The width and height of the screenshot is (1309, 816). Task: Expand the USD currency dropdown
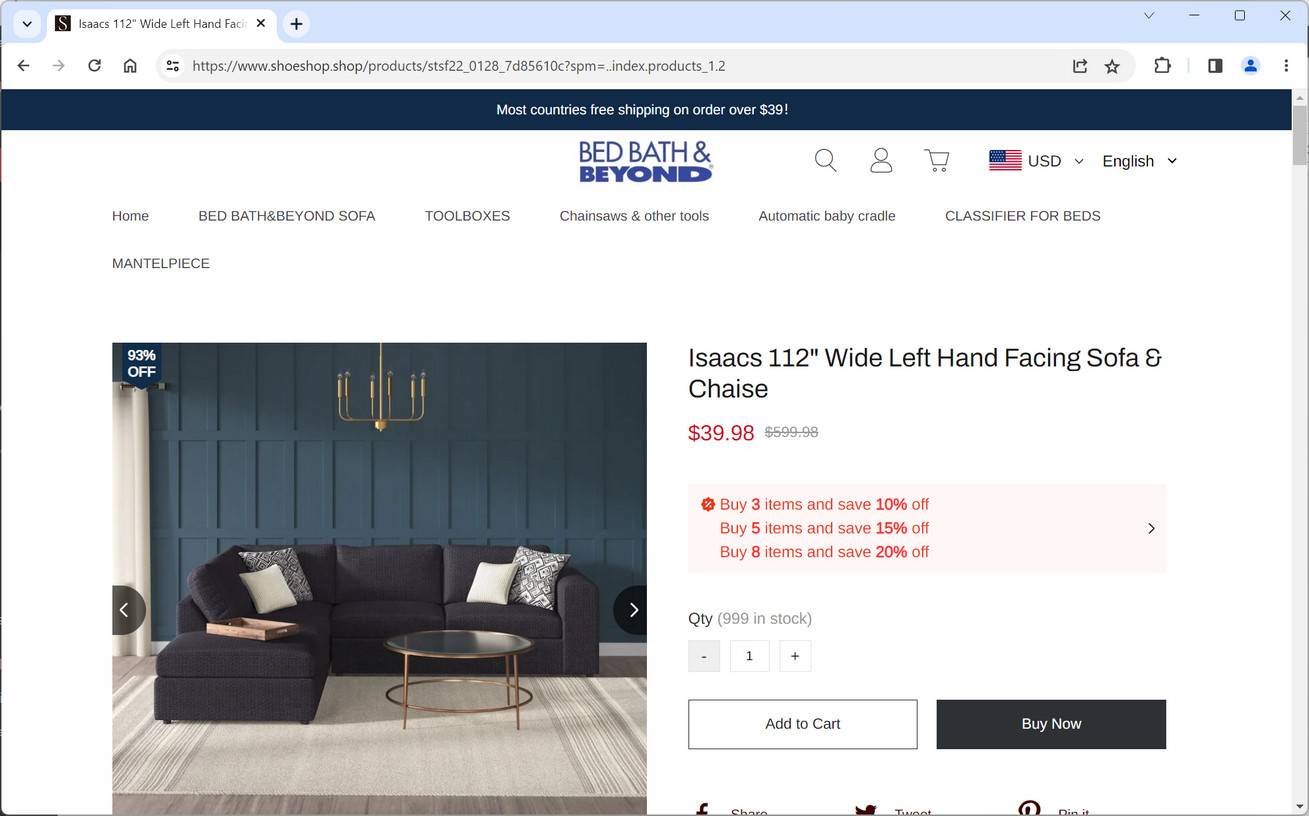[x=1036, y=161]
